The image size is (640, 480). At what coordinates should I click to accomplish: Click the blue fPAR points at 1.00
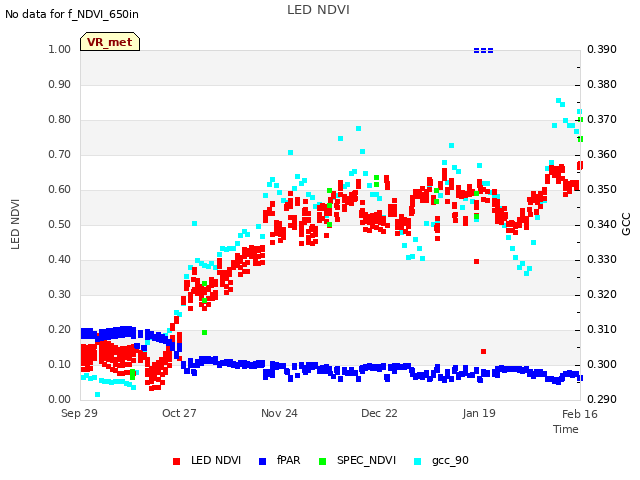coord(484,51)
